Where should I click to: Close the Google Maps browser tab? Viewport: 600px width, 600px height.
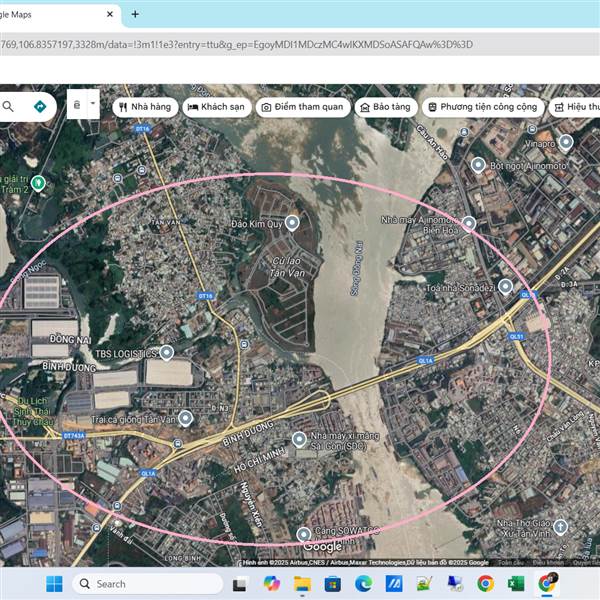(x=110, y=14)
